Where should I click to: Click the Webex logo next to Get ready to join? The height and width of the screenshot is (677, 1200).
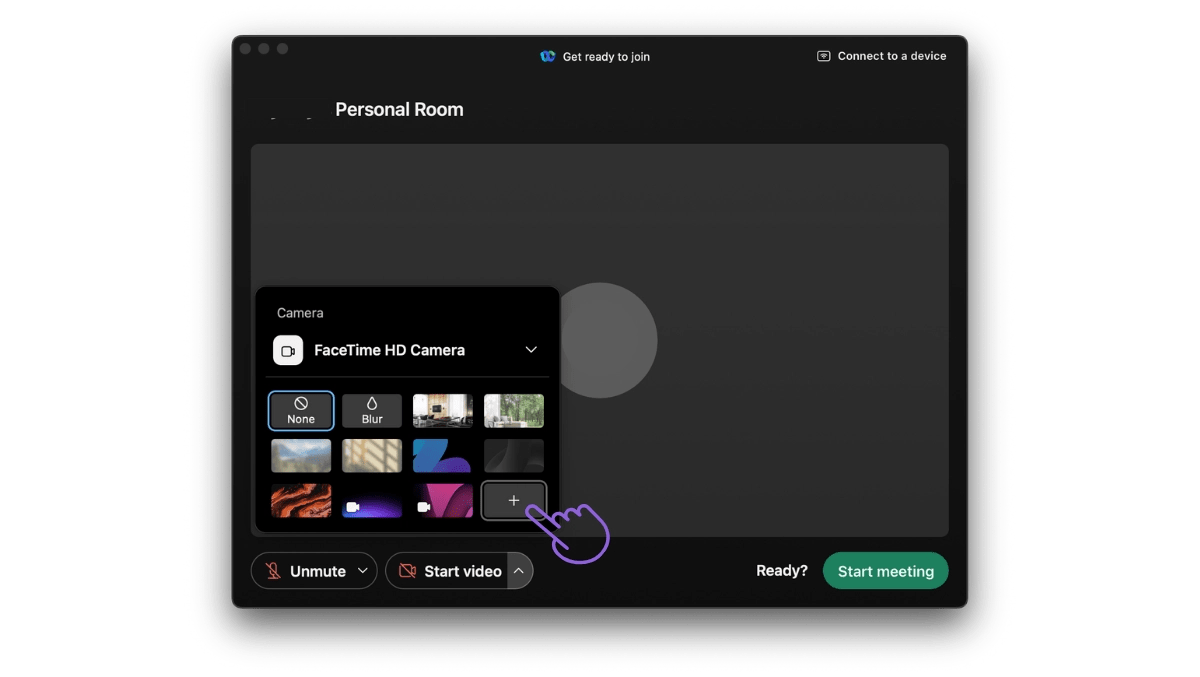548,57
